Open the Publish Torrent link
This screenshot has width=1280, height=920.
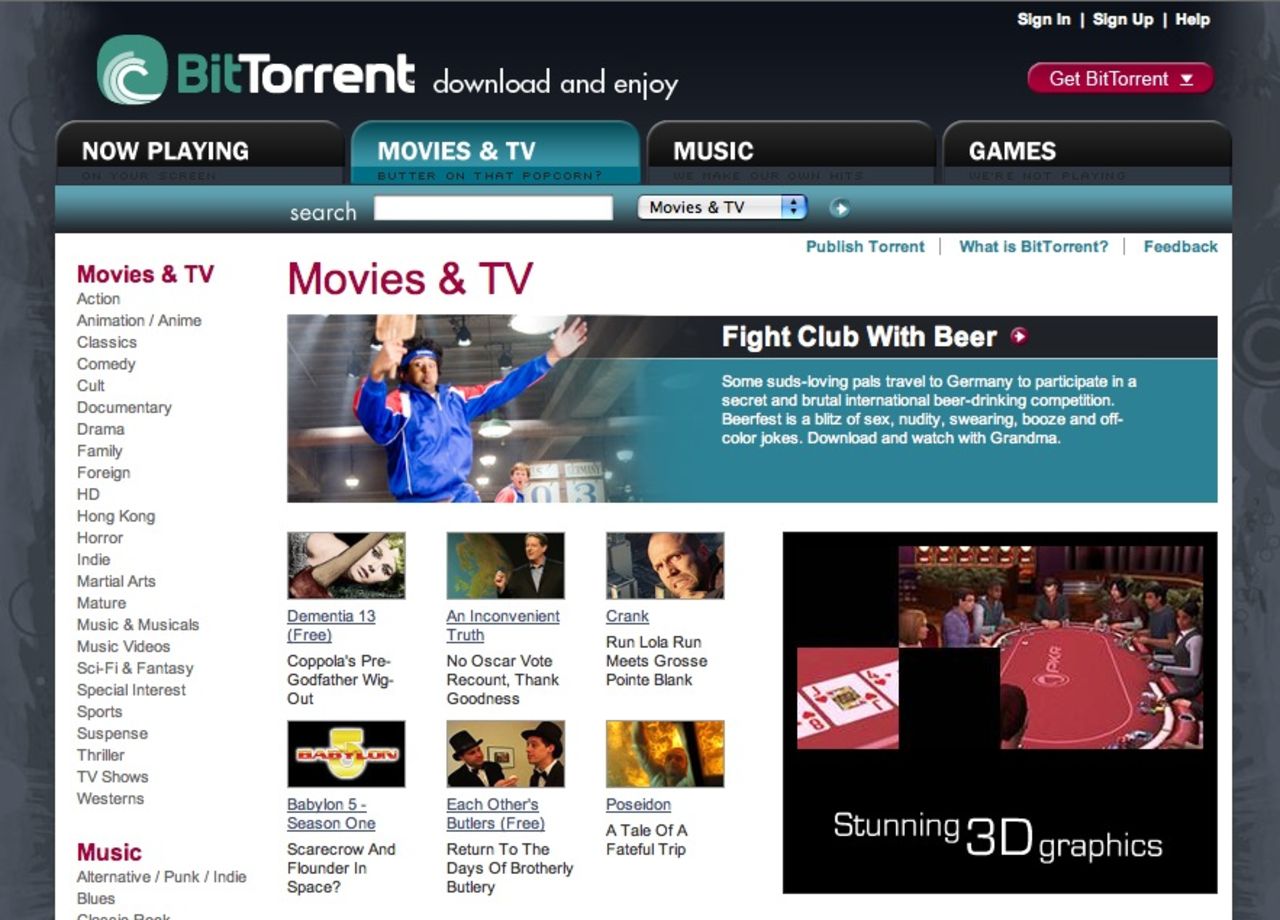tap(864, 246)
